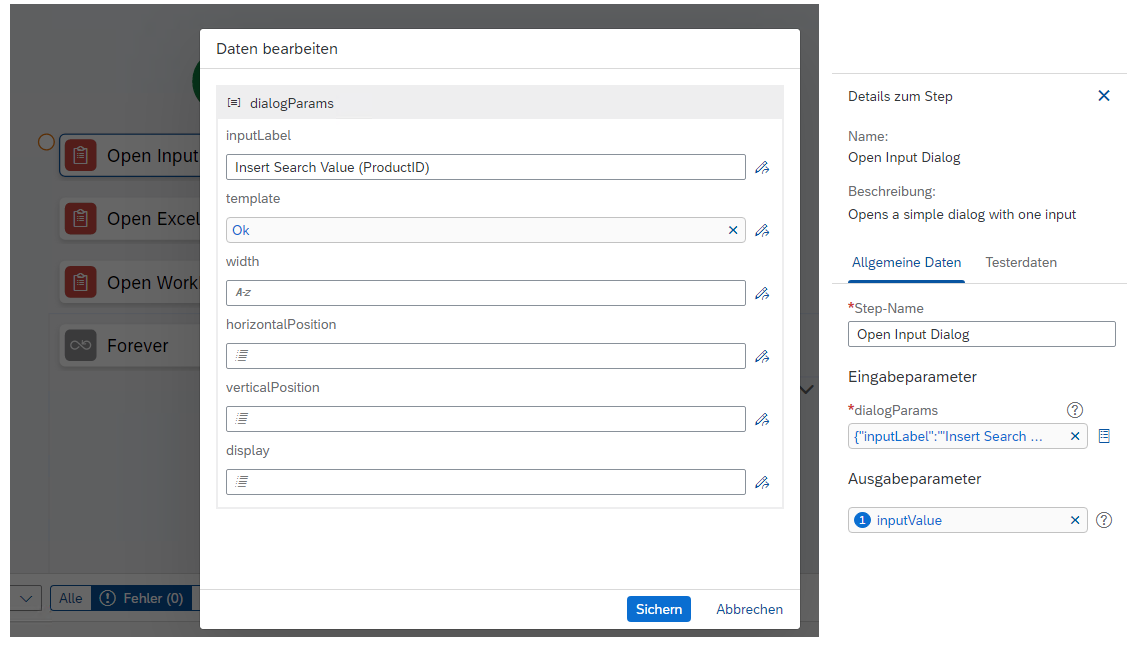Click the Eingabeparameter heading
This screenshot has height=645, width=1145.
coord(912,377)
